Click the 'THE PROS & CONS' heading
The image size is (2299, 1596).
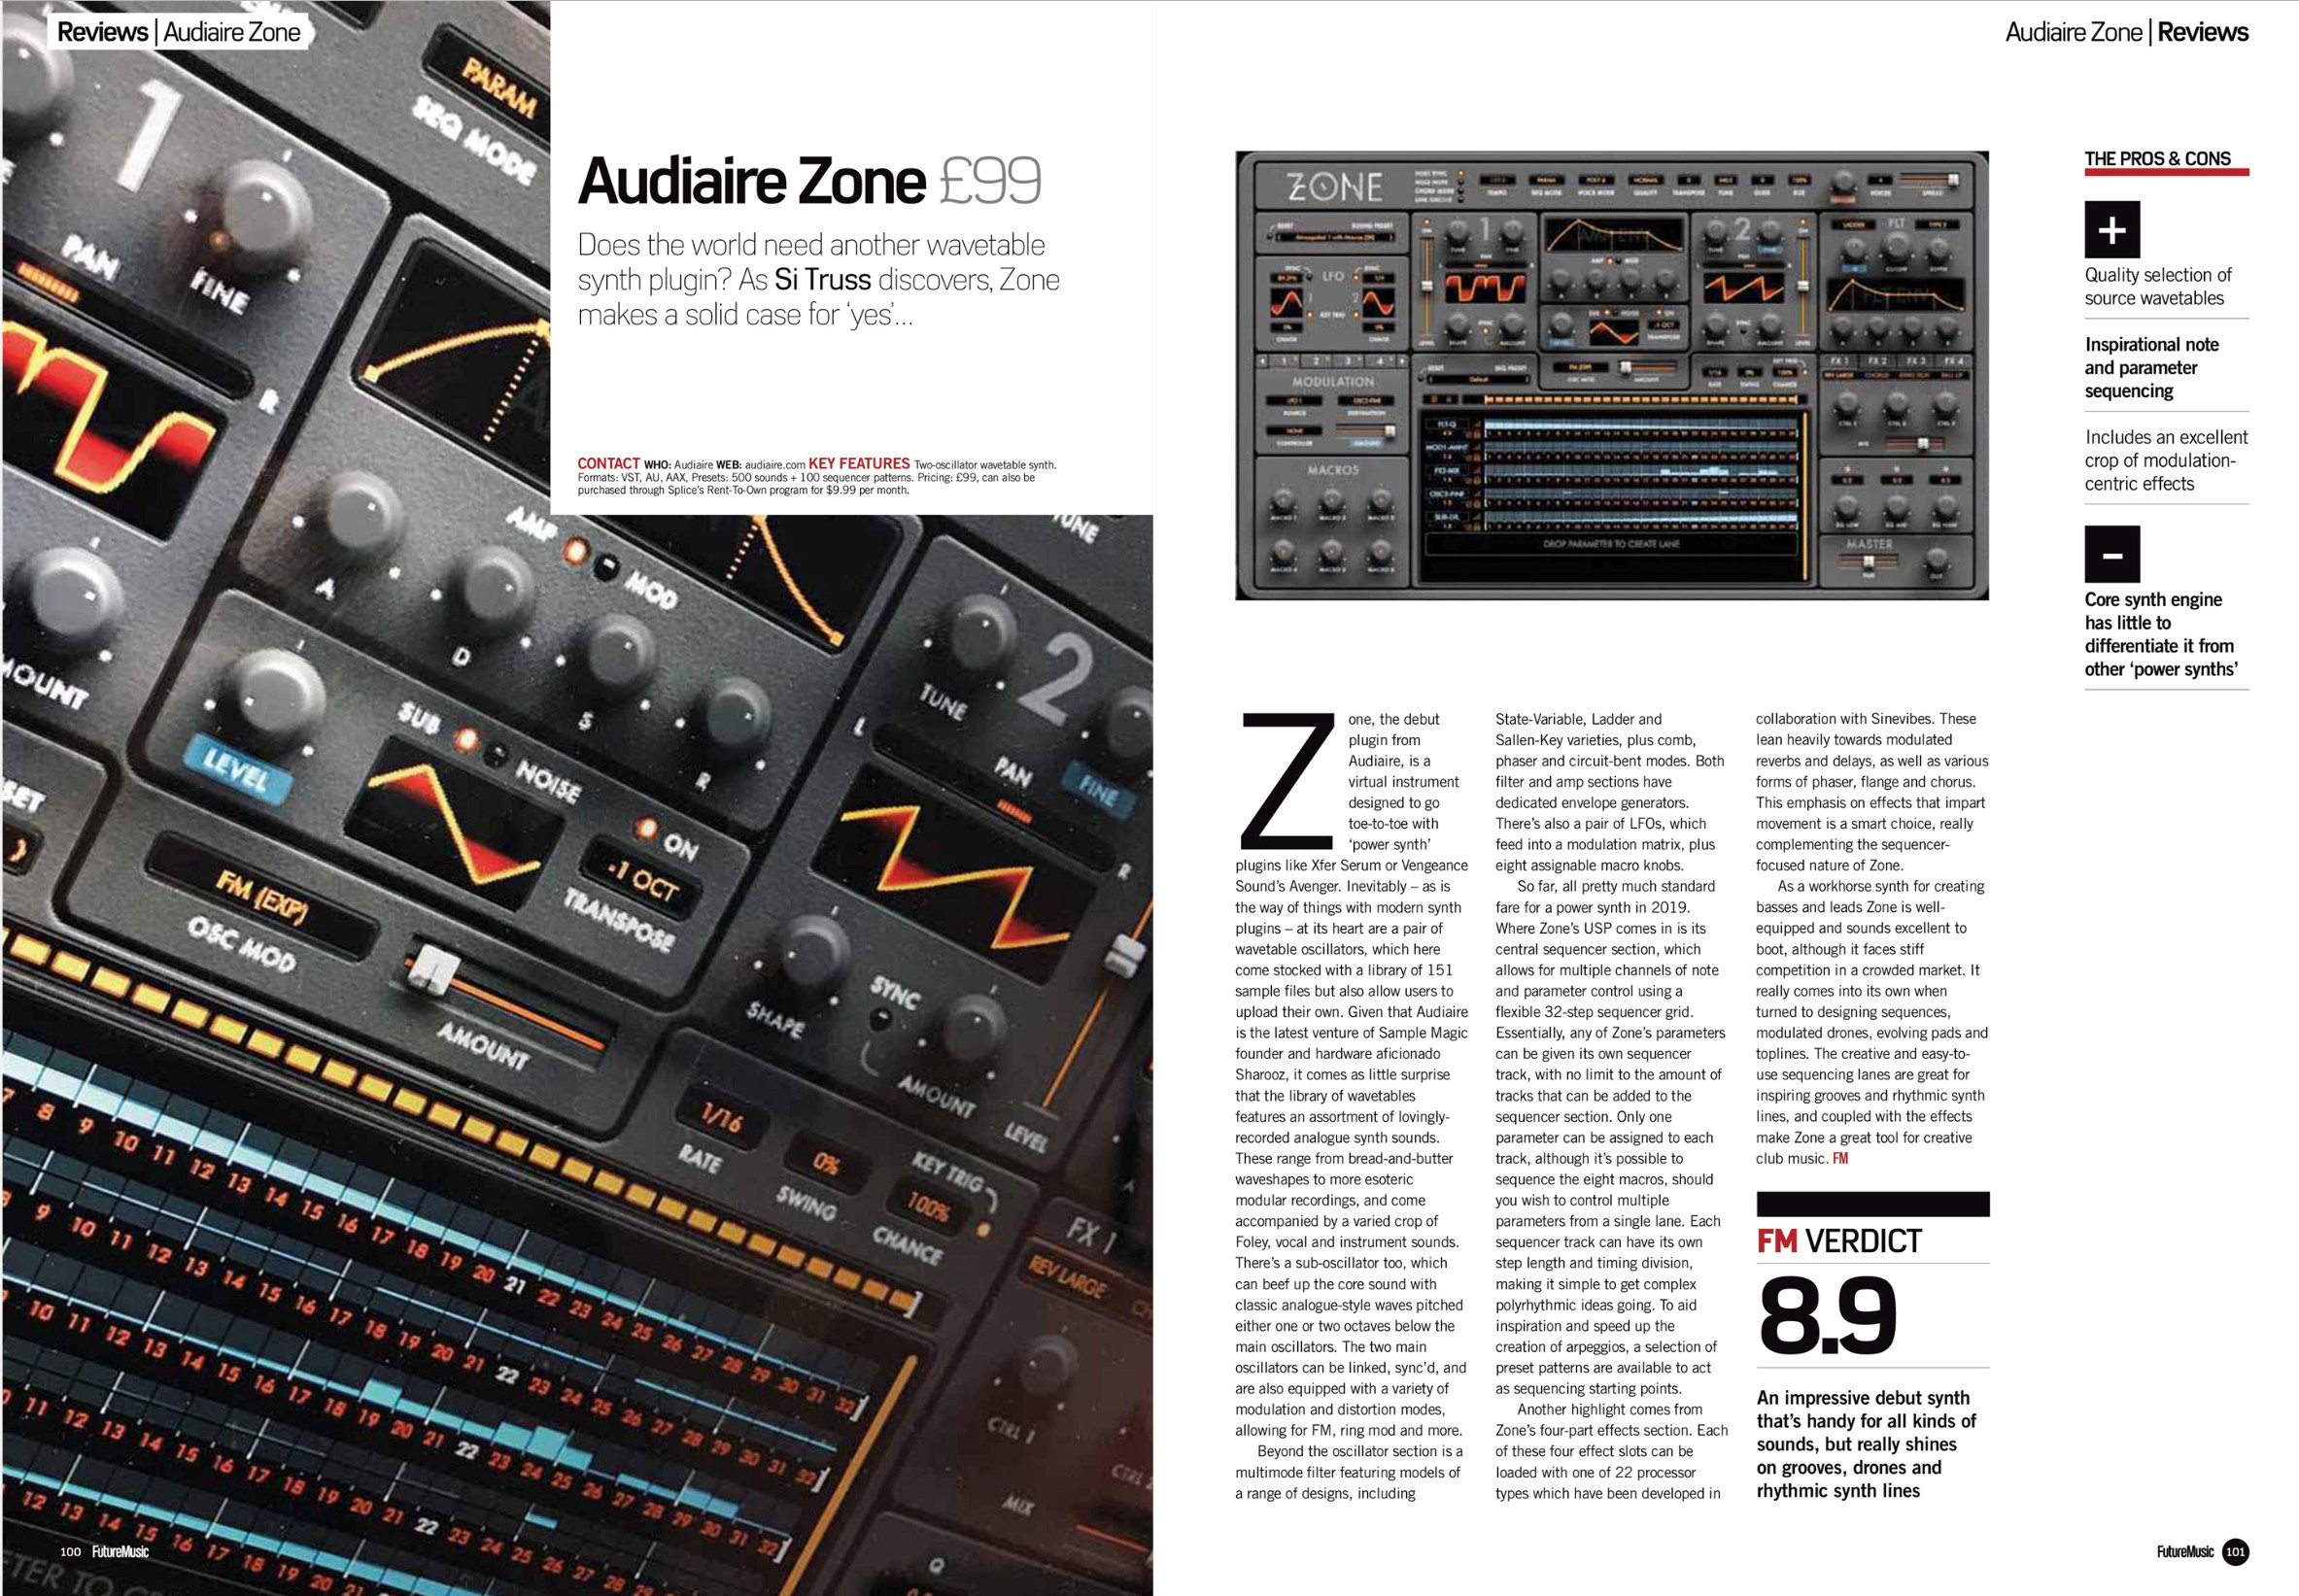(x=2157, y=158)
